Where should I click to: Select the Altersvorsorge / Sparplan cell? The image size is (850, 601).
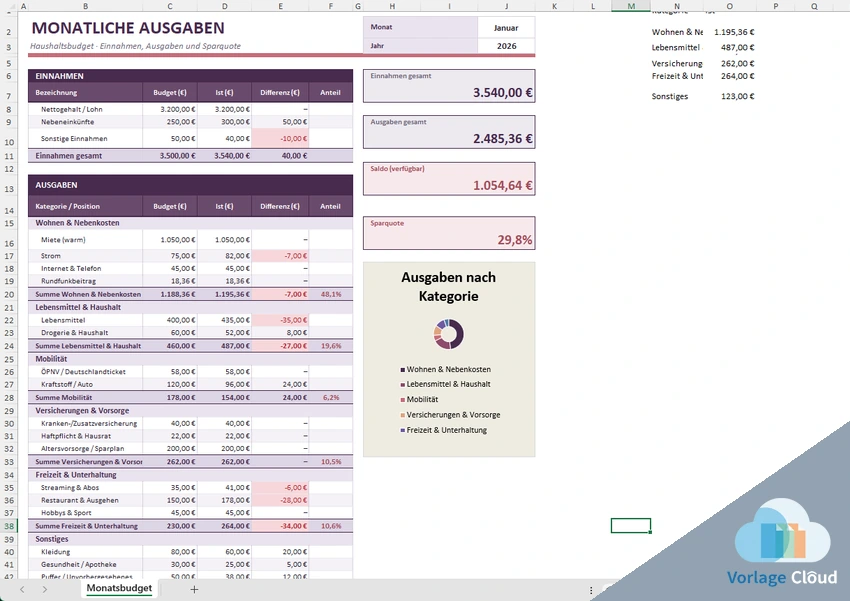point(85,449)
